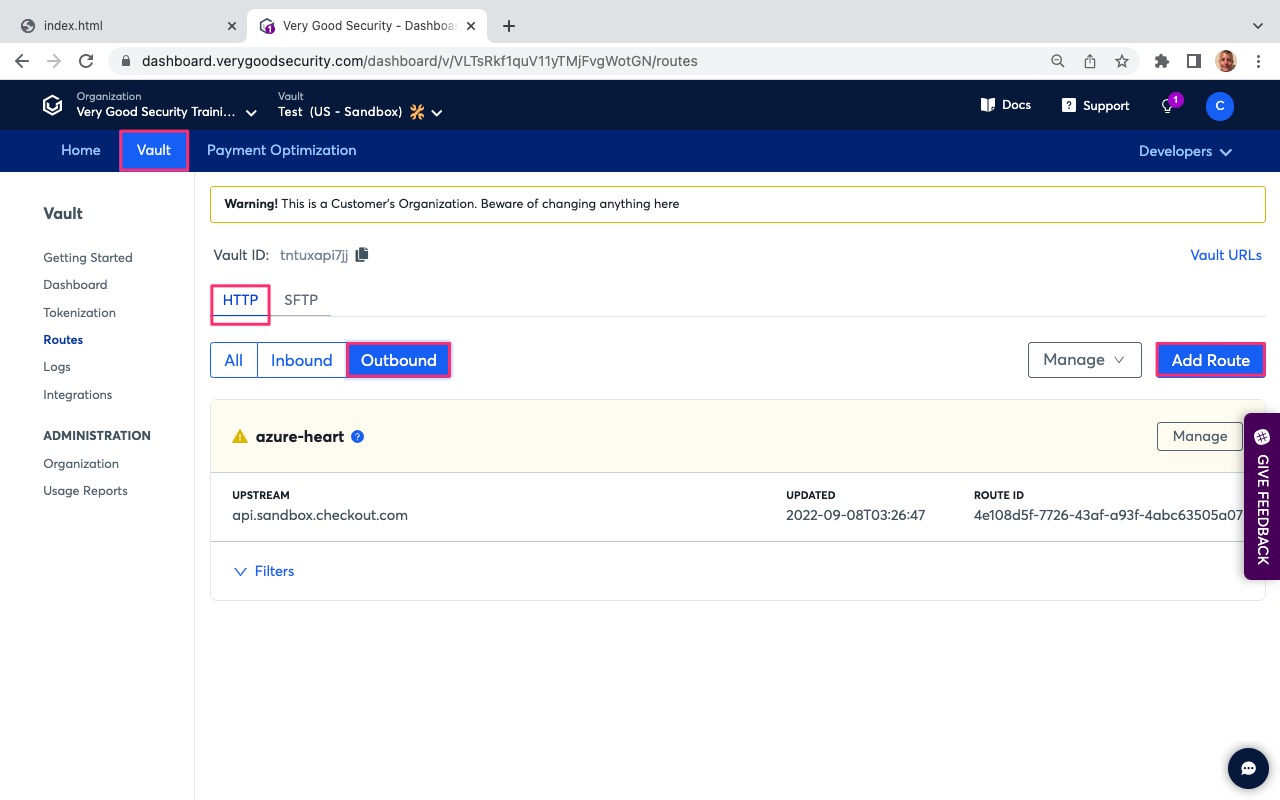Close the index.html tab
1280x800 pixels.
coord(232,26)
